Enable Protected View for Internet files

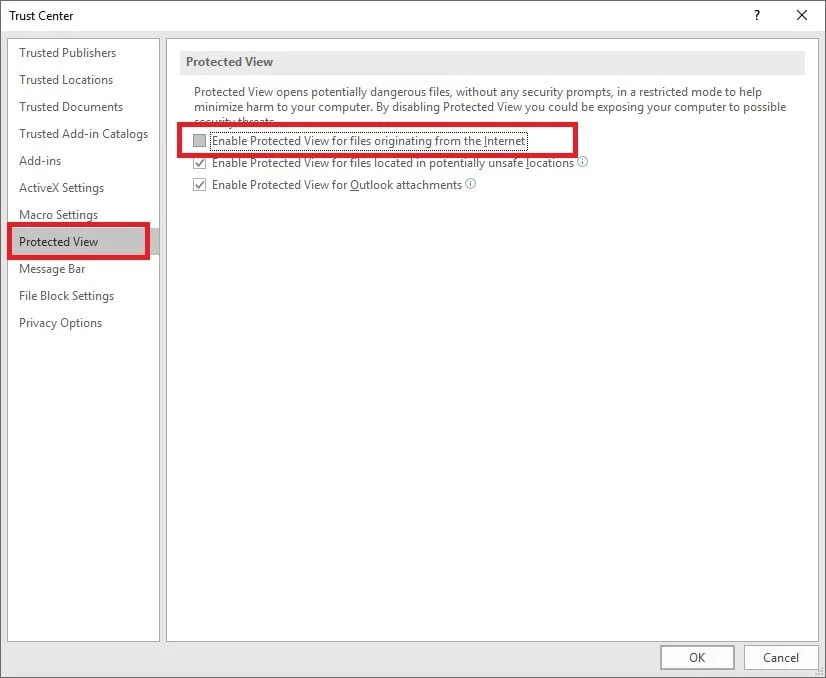tap(199, 140)
